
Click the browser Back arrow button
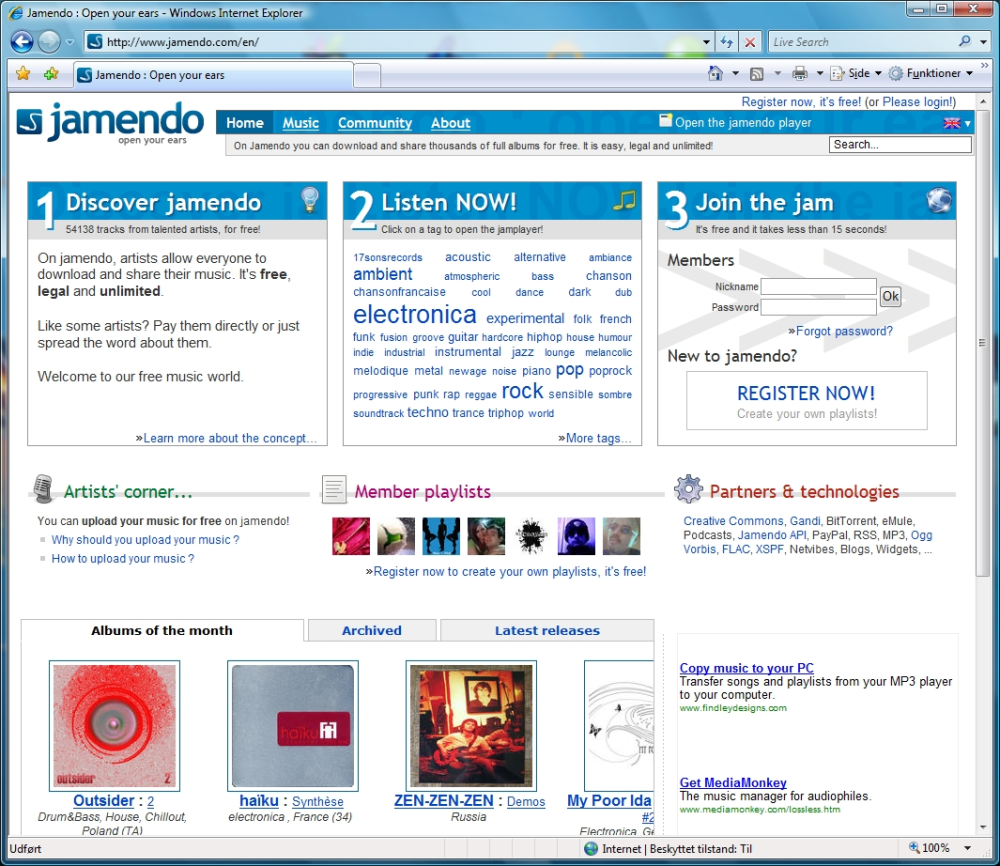22,42
